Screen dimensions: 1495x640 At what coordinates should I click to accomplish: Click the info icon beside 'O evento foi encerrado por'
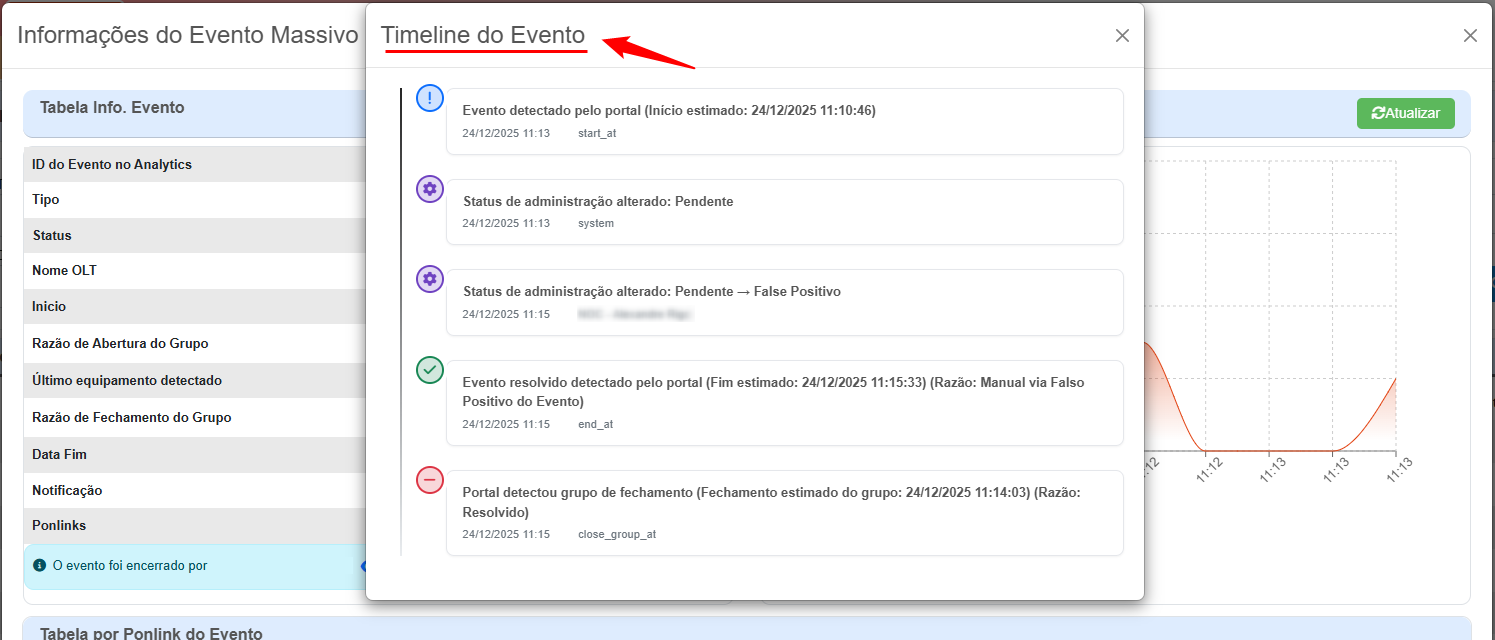(40, 566)
